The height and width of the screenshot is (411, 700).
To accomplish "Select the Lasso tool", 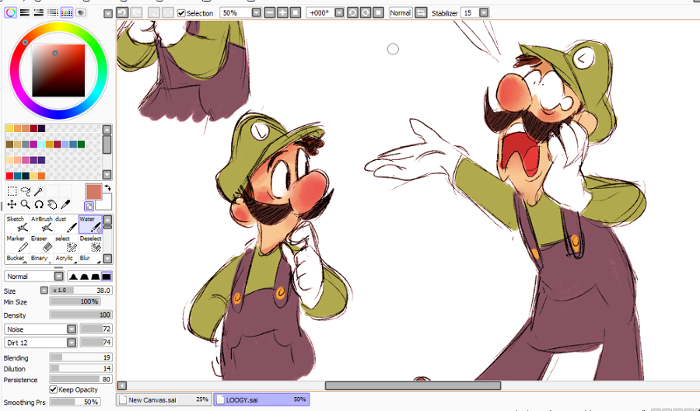I will tap(25, 192).
